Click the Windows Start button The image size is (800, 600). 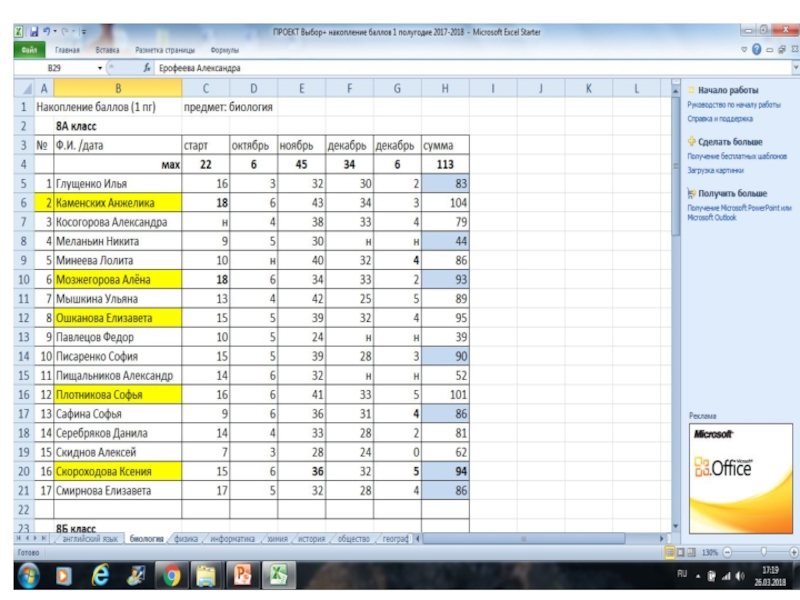pyautogui.click(x=26, y=575)
